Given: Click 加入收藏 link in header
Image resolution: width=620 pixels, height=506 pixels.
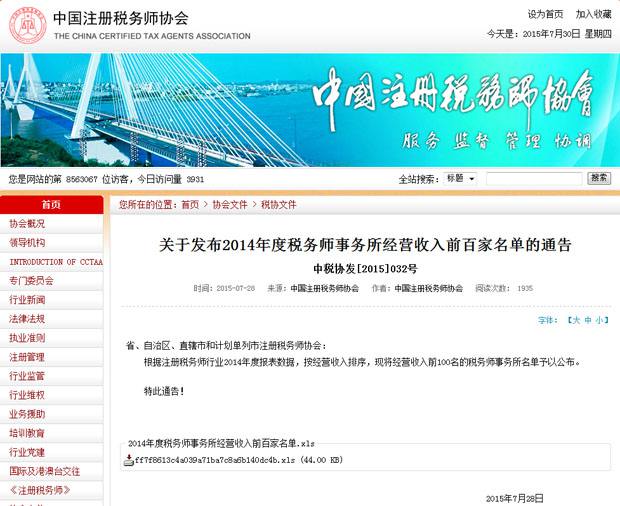Looking at the screenshot, I should [592, 14].
